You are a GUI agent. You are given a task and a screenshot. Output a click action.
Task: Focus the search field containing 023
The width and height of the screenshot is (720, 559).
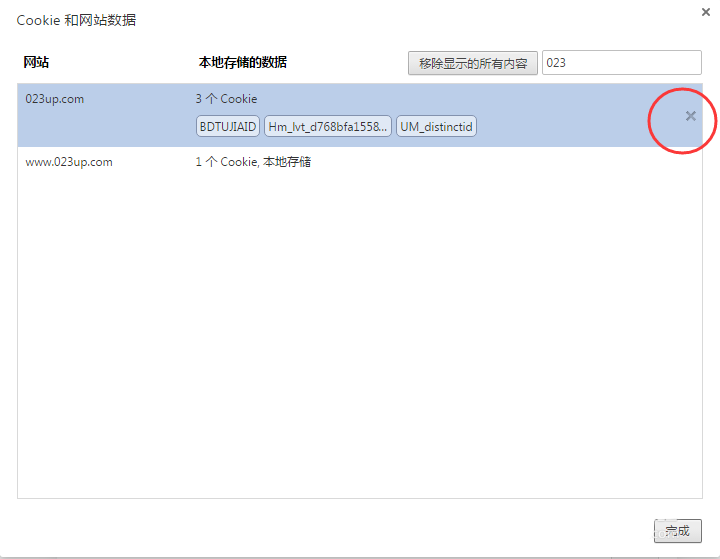pyautogui.click(x=622, y=62)
